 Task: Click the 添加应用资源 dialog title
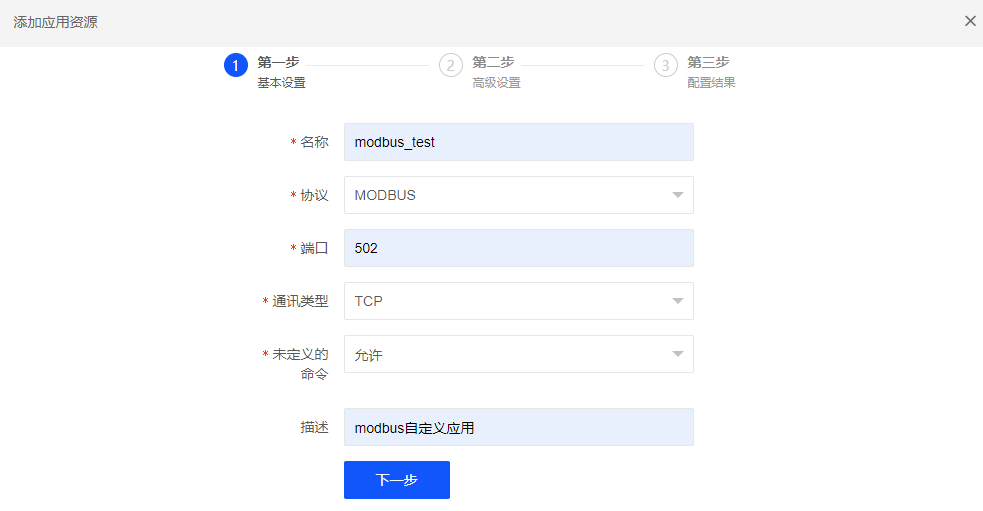[x=55, y=22]
